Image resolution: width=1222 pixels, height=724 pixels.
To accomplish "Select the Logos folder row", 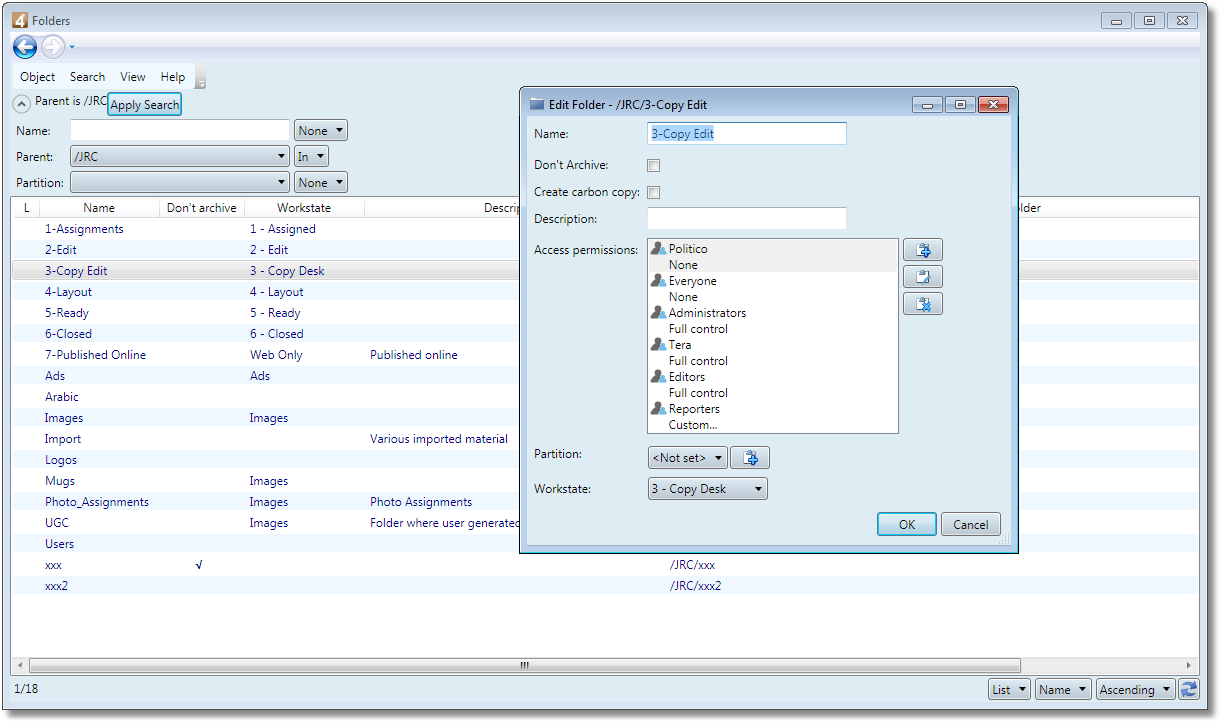I will coord(605,460).
